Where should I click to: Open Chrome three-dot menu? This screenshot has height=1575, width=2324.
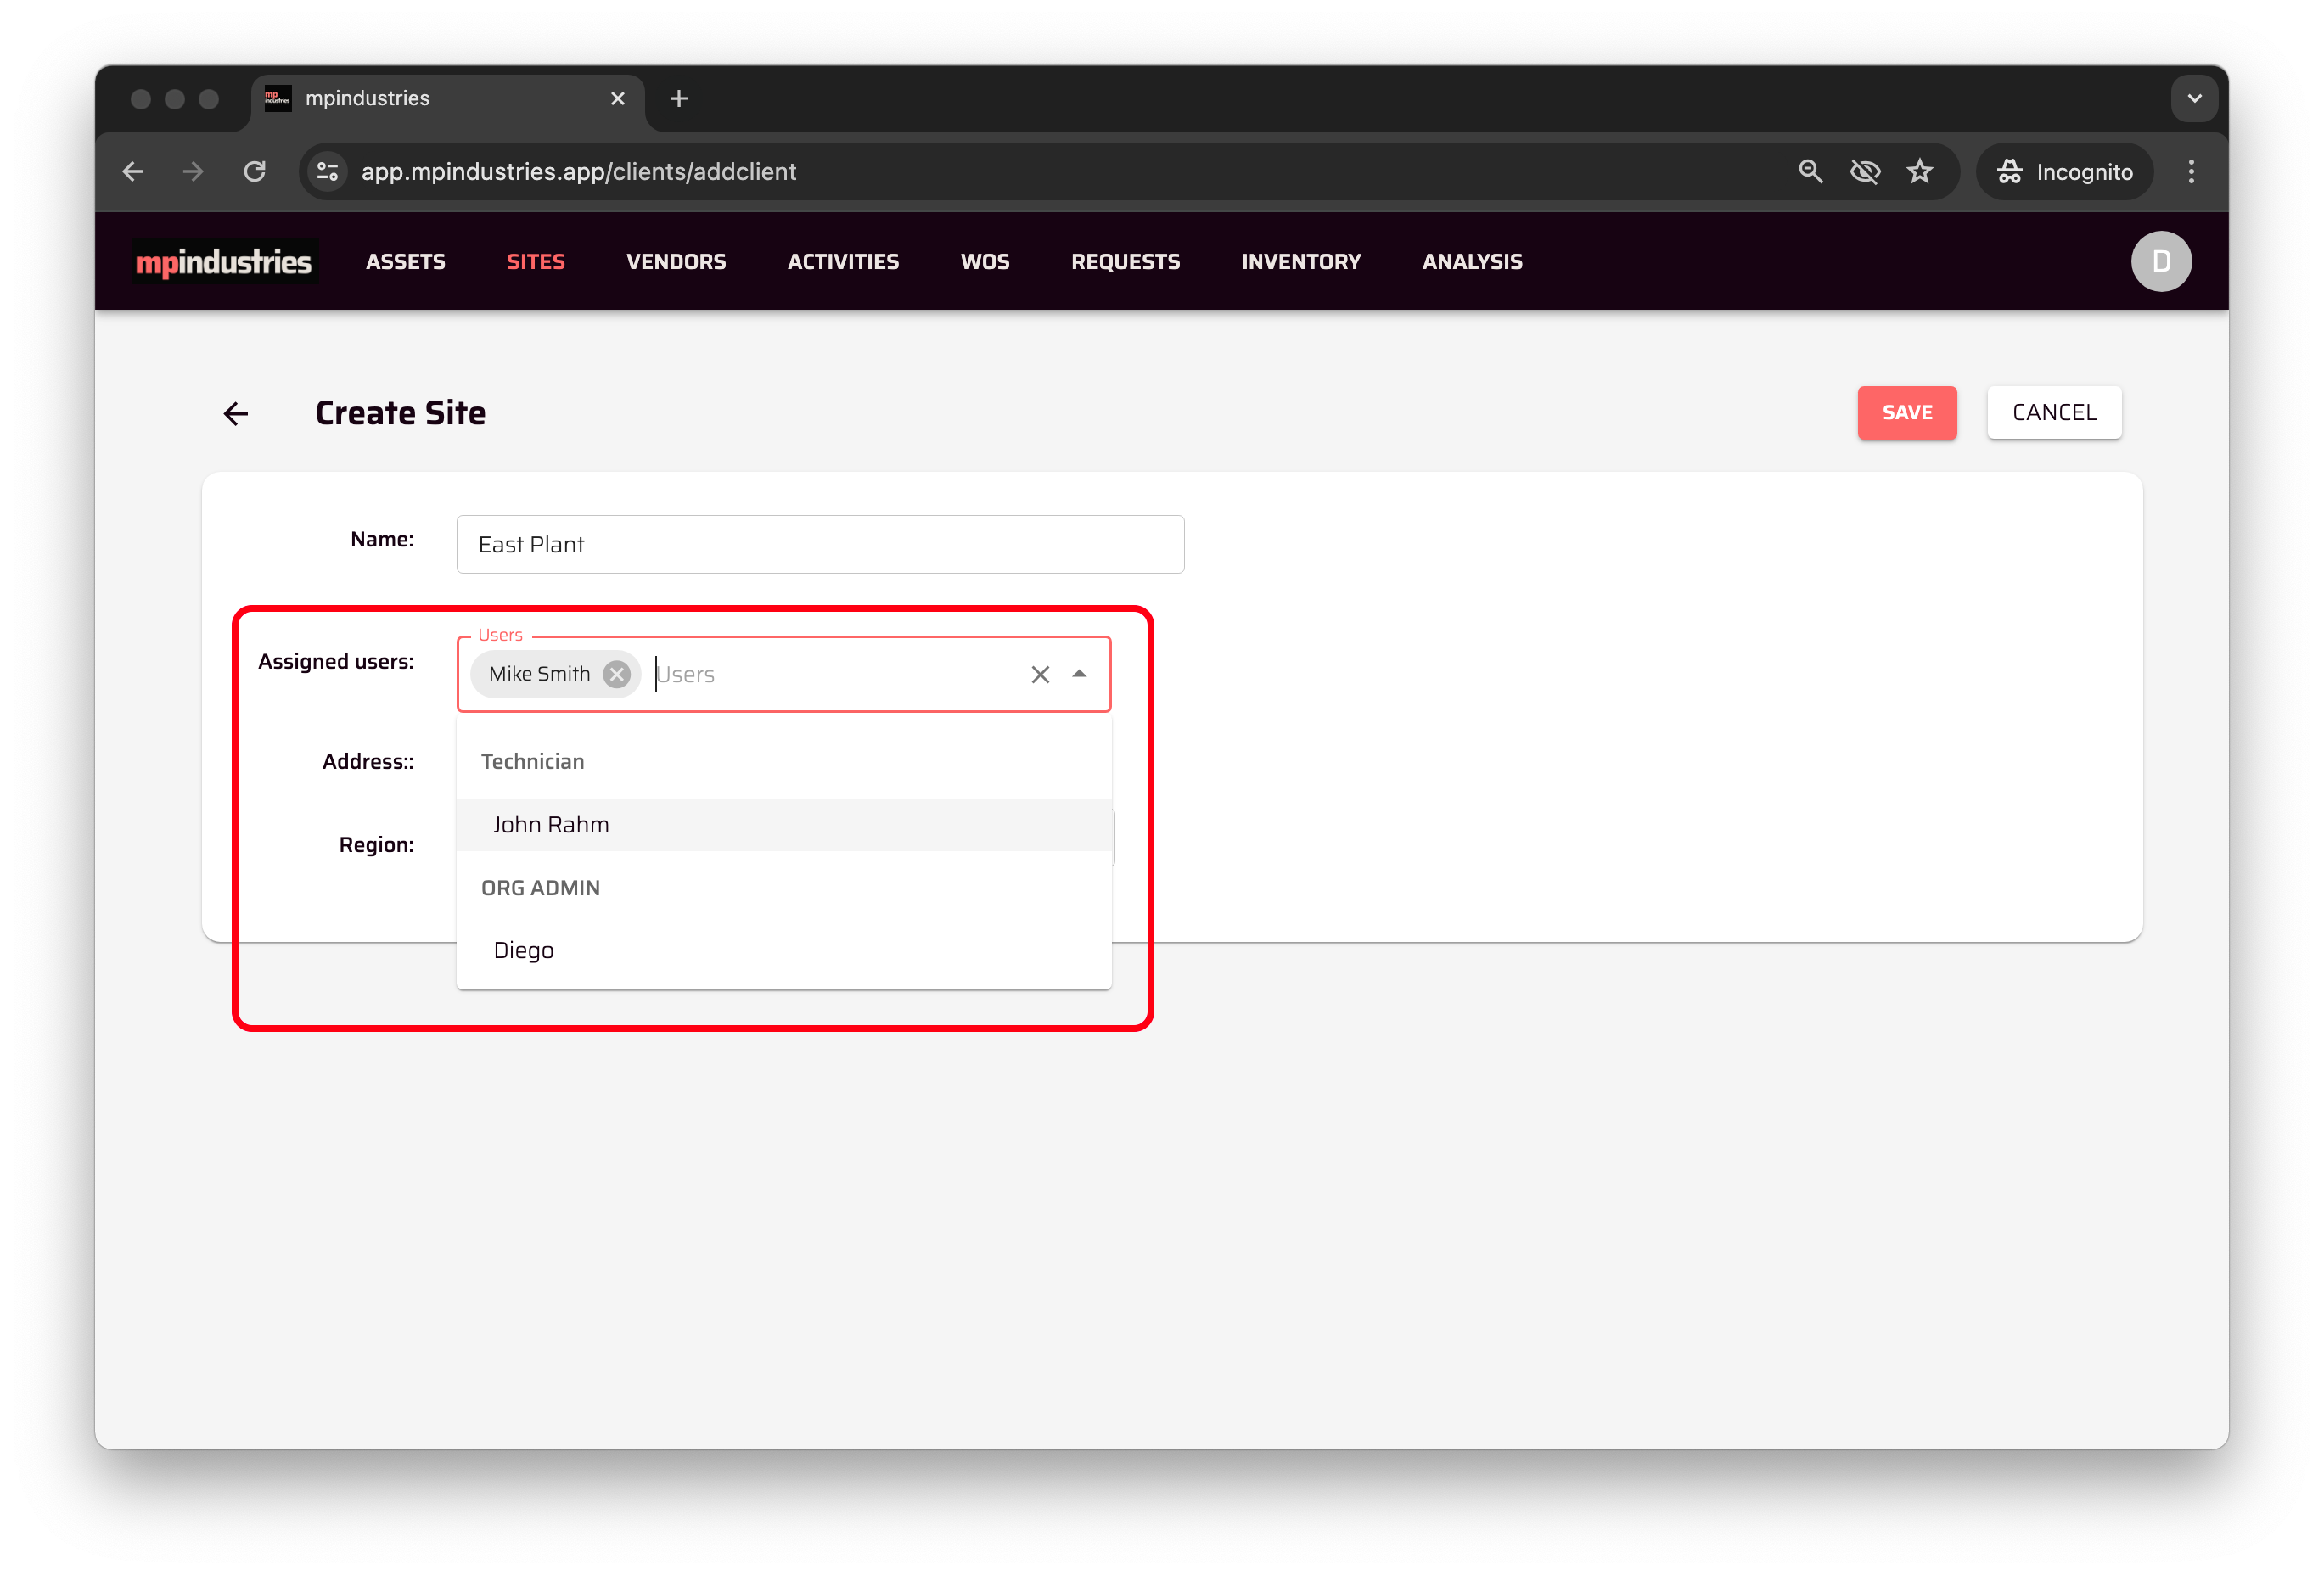(x=2190, y=172)
